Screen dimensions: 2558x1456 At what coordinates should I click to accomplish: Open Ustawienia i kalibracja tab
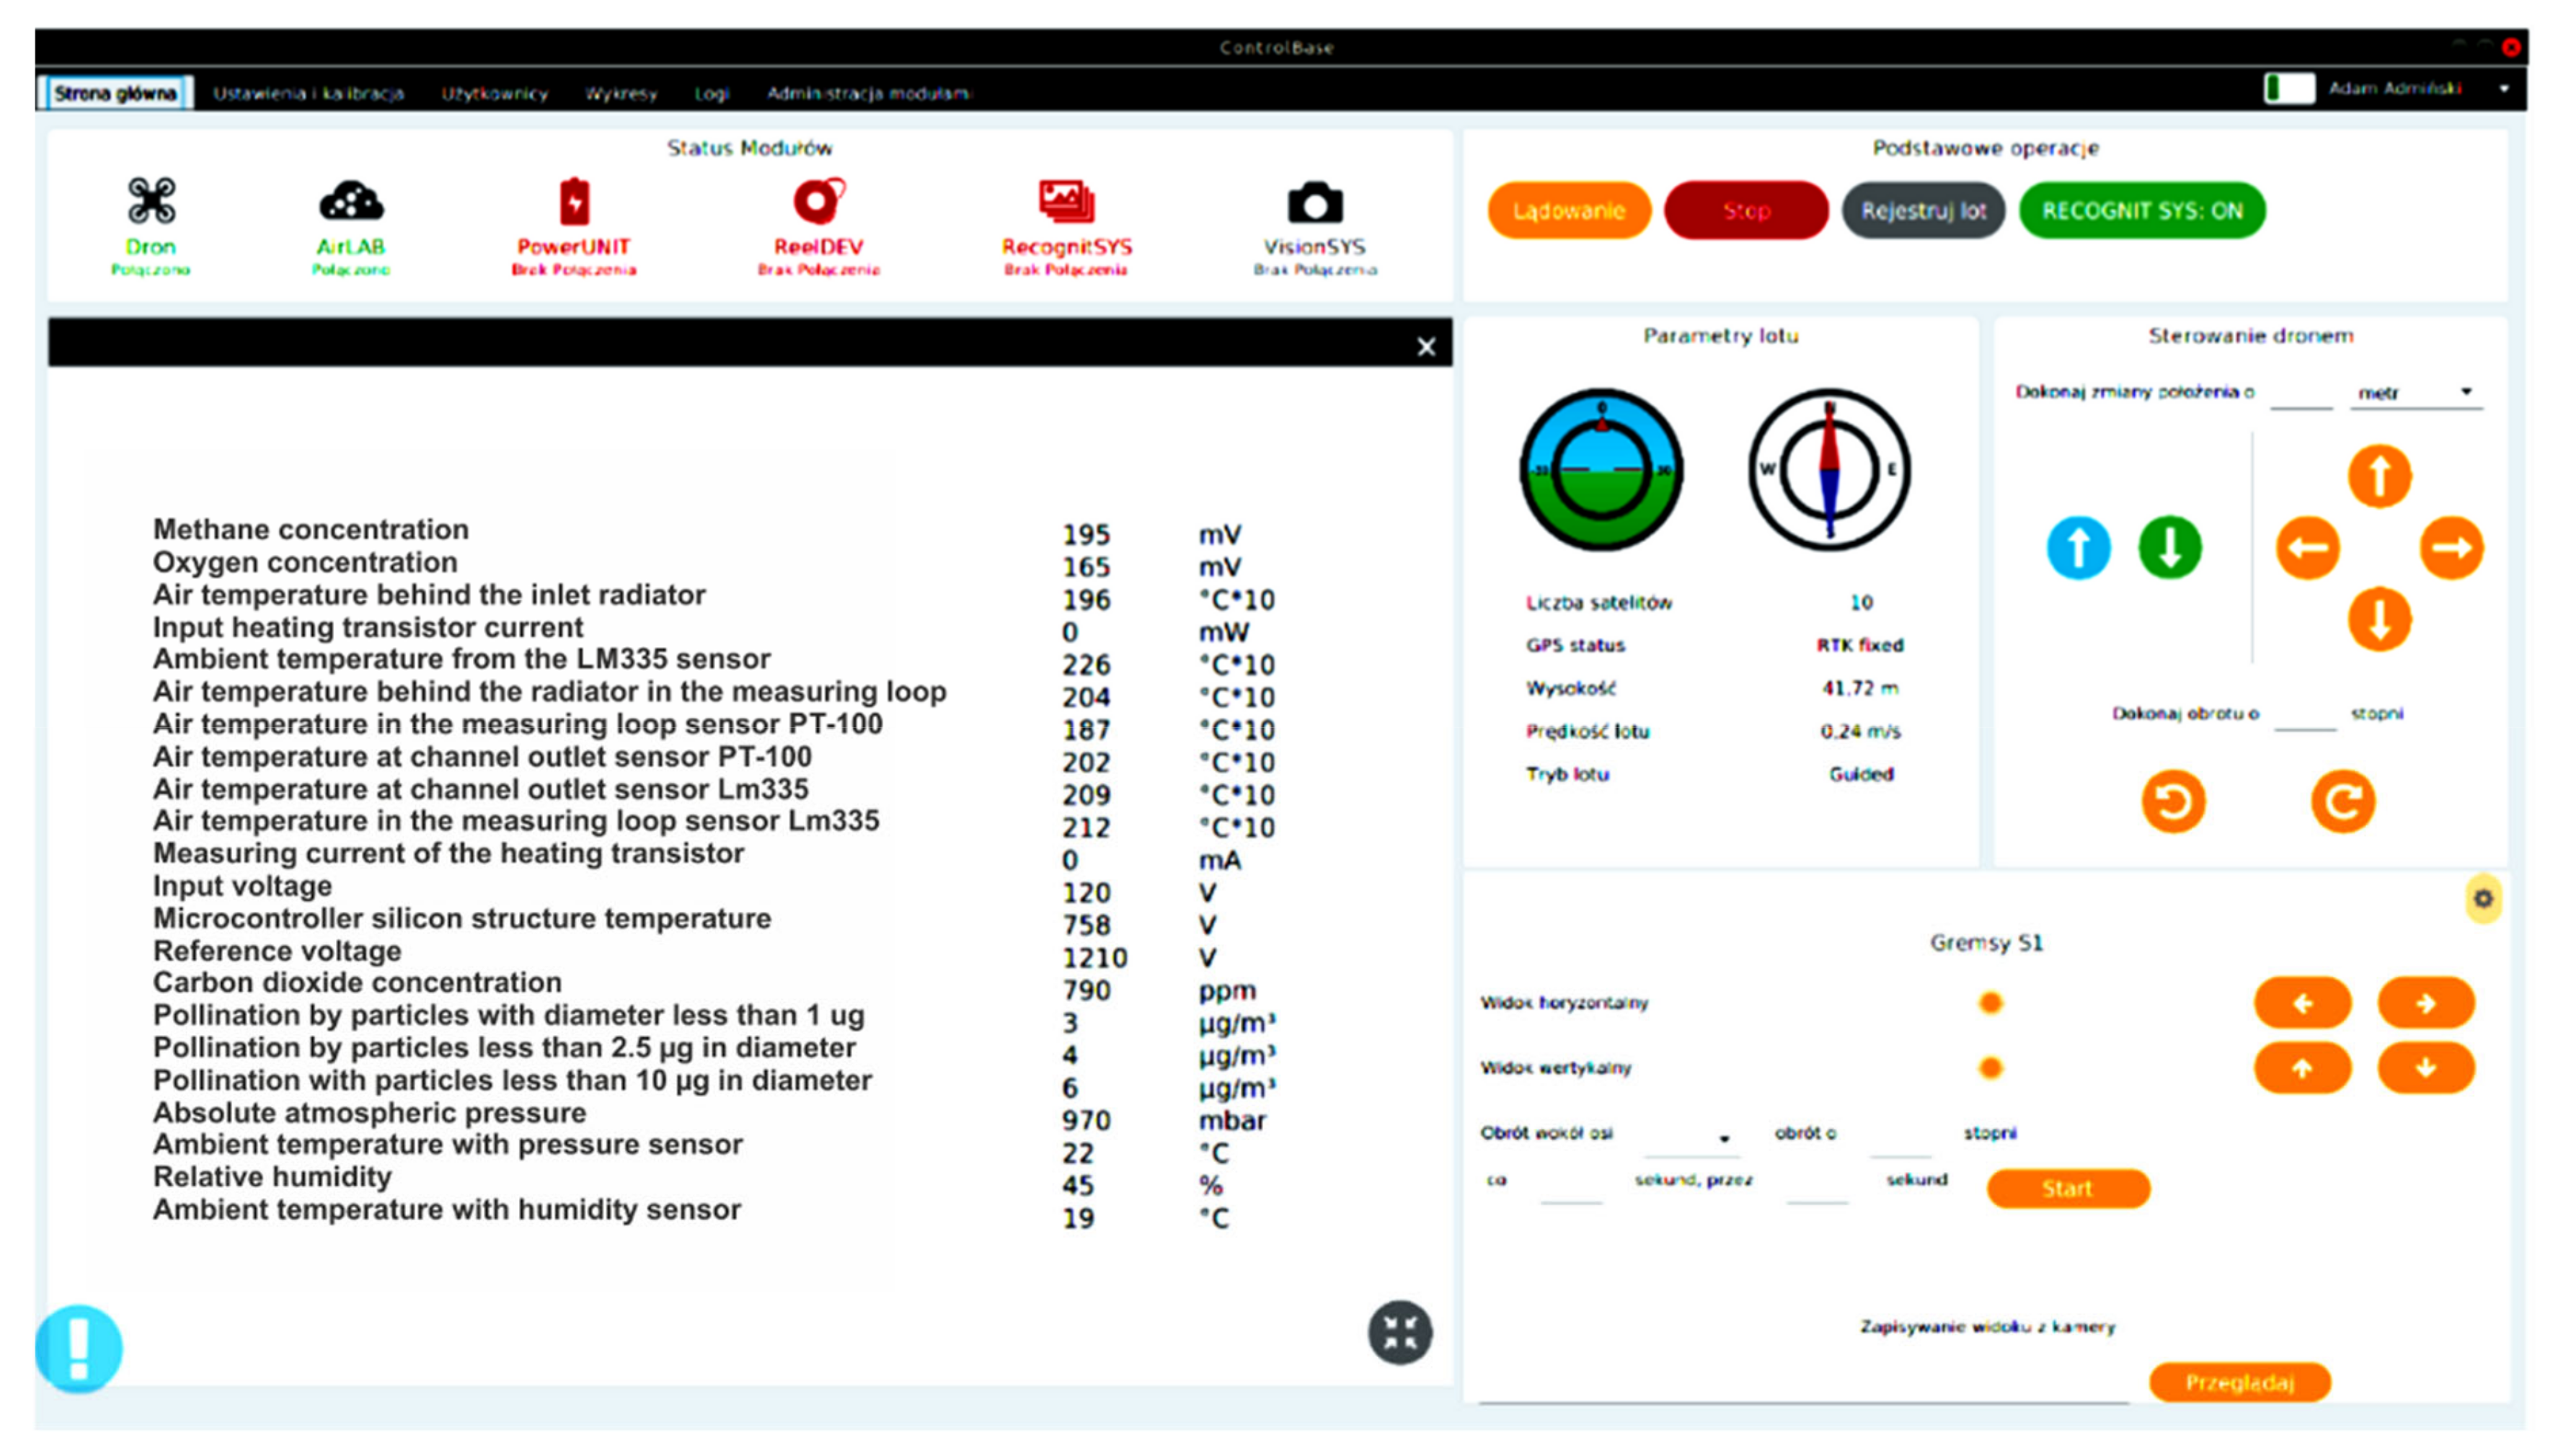pyautogui.click(x=308, y=94)
